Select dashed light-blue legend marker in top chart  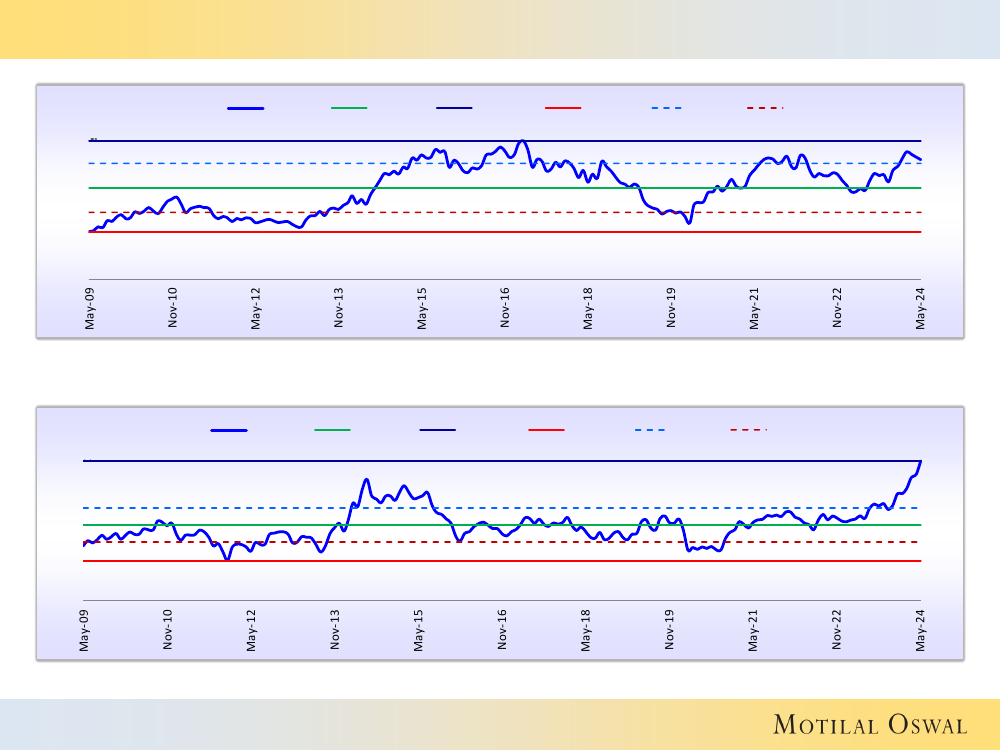665,107
